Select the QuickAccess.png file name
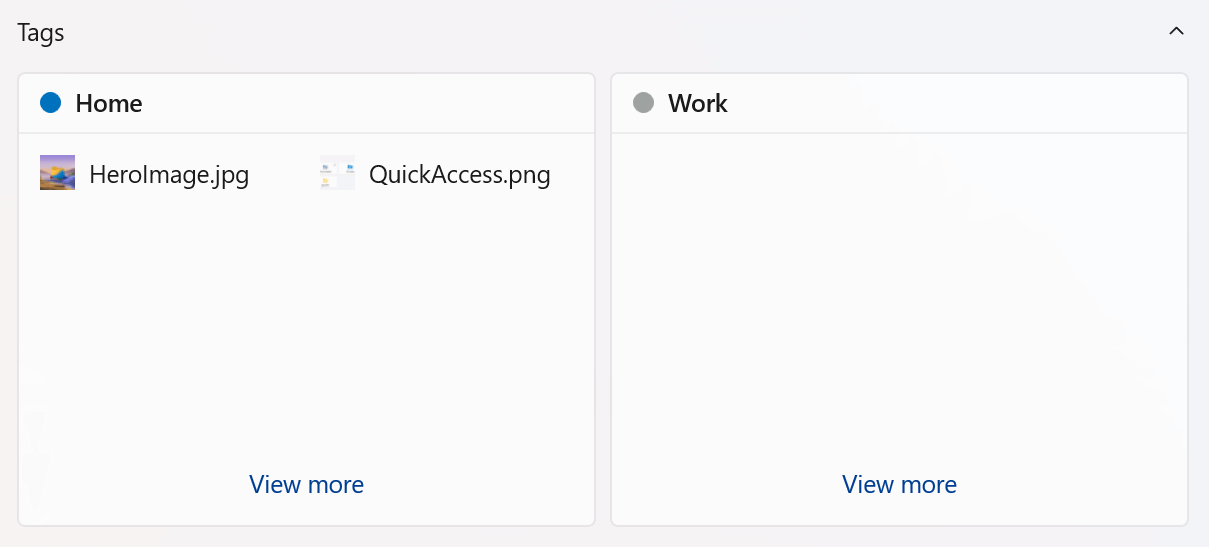 tap(460, 175)
